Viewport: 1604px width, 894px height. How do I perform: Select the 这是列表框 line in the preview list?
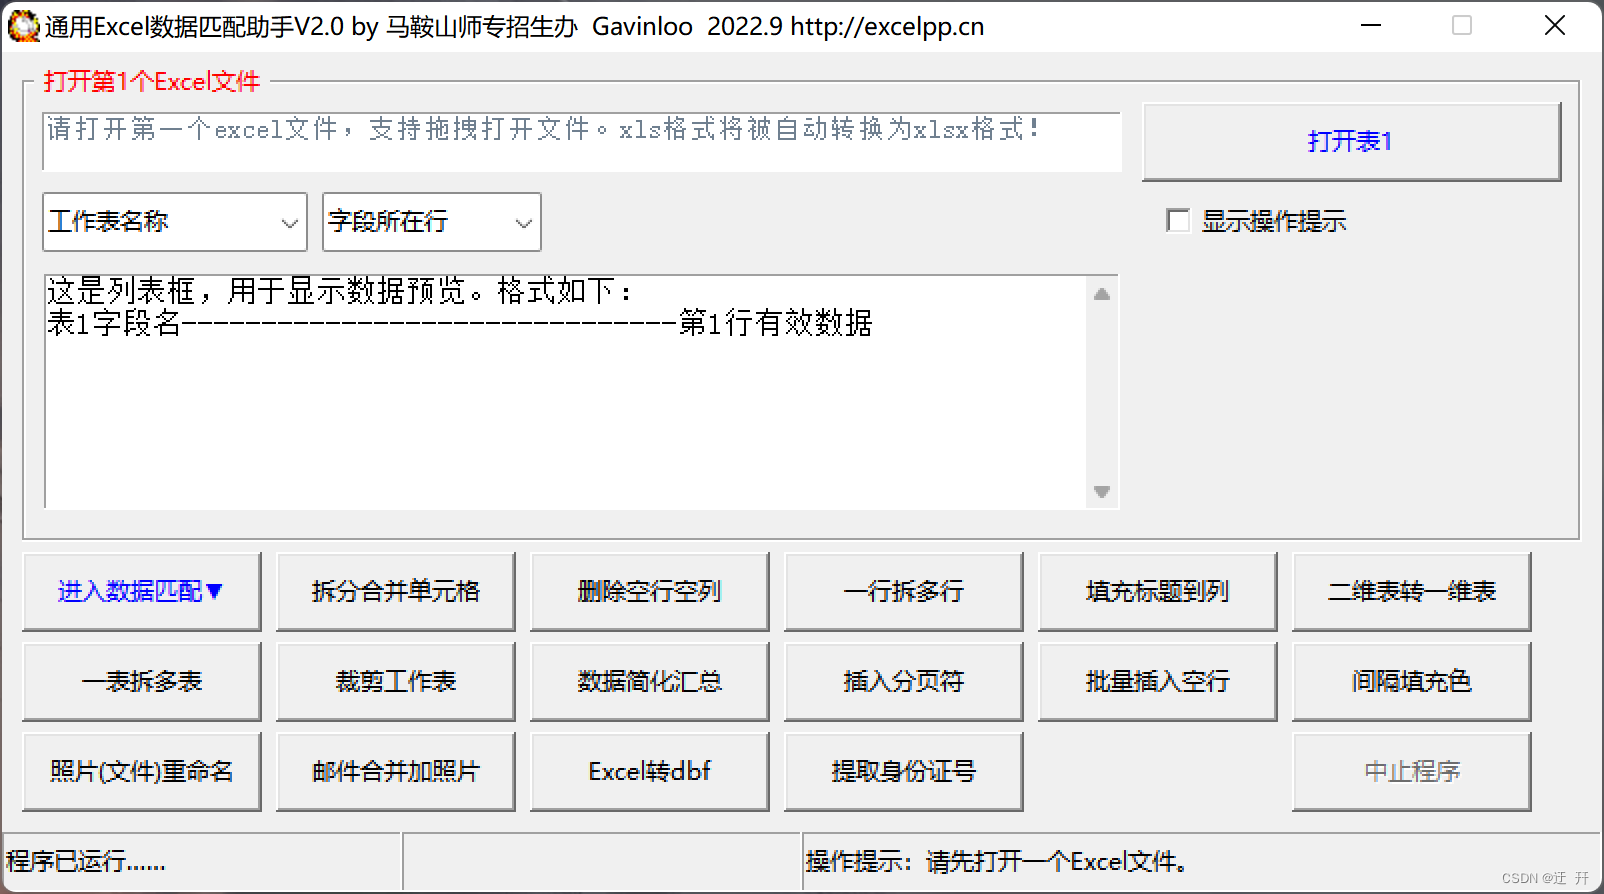[565, 291]
